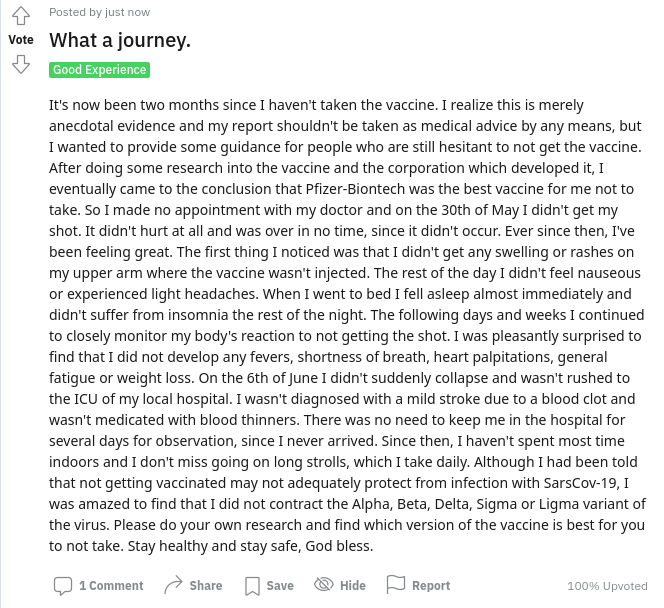
Task: Click the comment speech bubble icon
Action: (x=63, y=586)
